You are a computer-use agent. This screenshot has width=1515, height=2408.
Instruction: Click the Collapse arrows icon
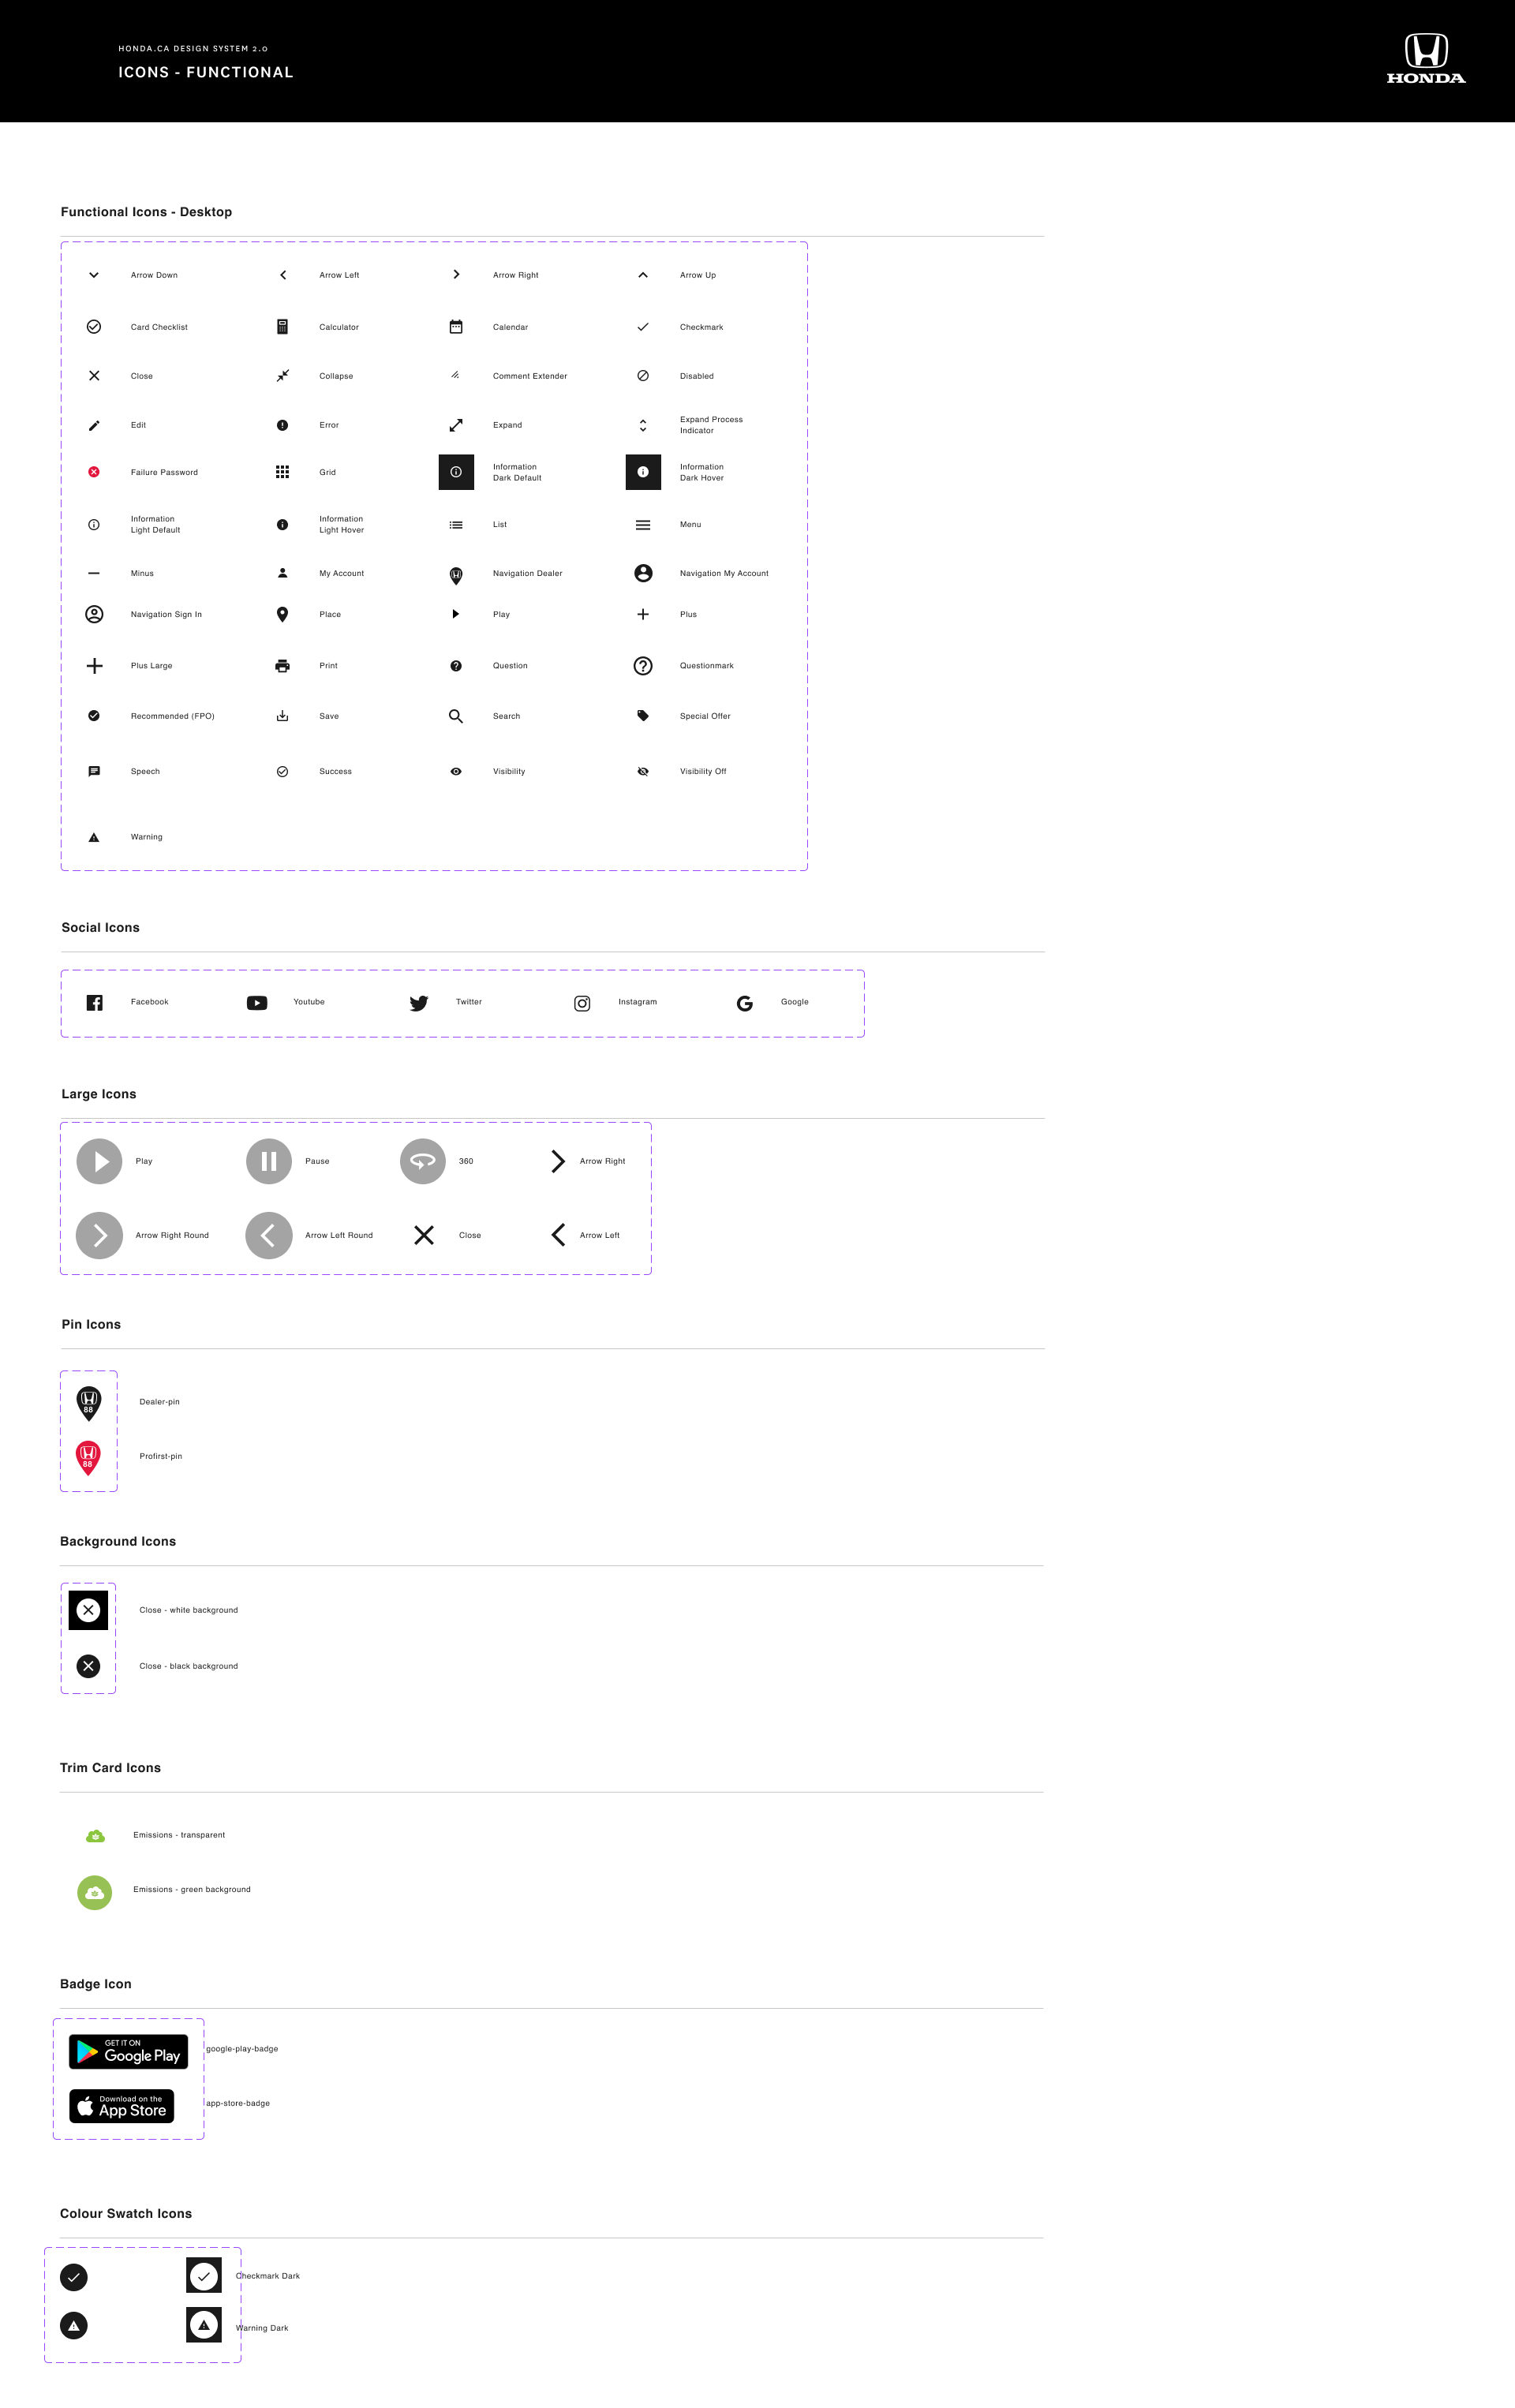(282, 376)
